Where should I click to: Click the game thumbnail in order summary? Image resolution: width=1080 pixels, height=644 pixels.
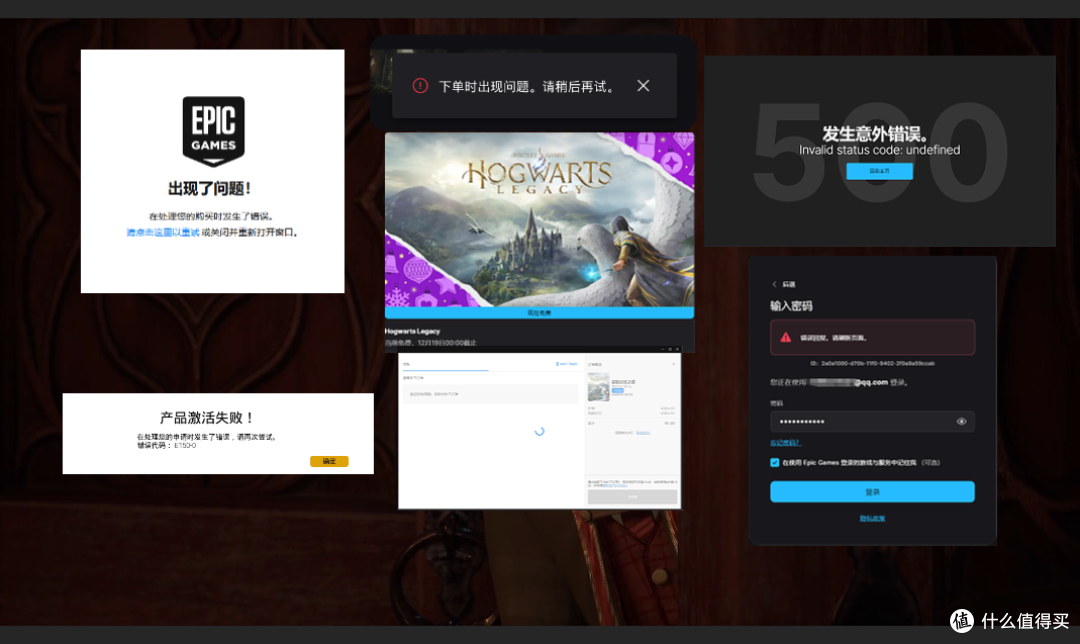[x=599, y=386]
